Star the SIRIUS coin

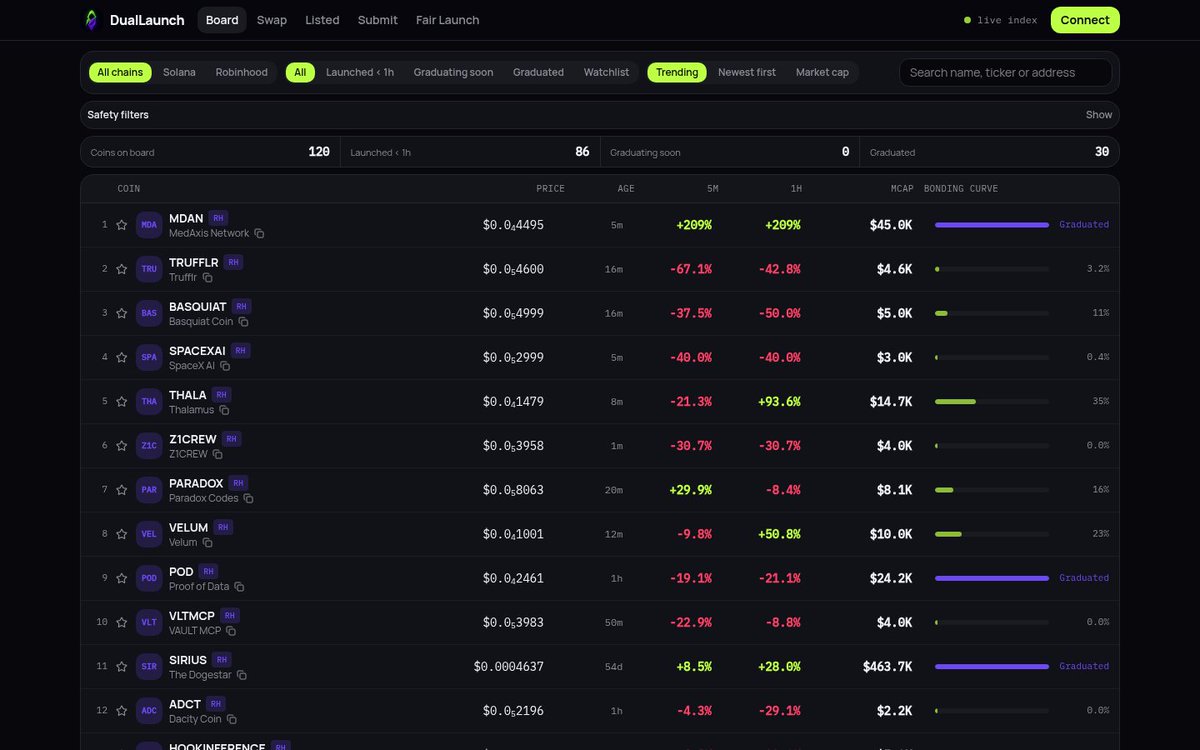coord(121,666)
